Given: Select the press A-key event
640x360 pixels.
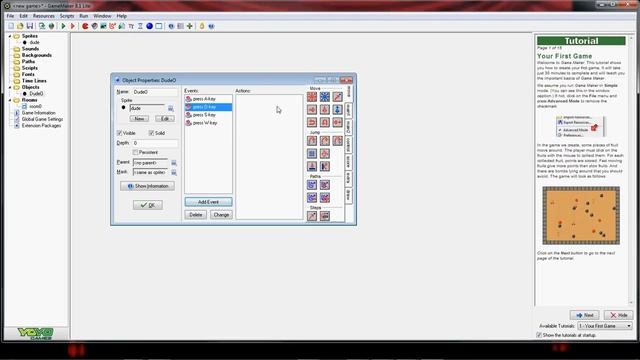Looking at the screenshot, I should tap(209, 99).
